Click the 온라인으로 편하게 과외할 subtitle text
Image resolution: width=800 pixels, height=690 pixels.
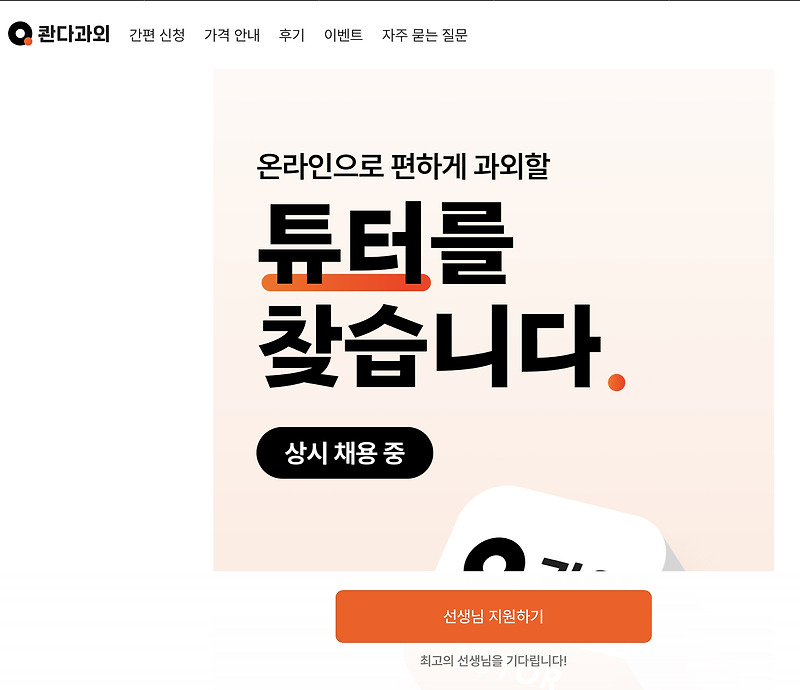(x=403, y=166)
